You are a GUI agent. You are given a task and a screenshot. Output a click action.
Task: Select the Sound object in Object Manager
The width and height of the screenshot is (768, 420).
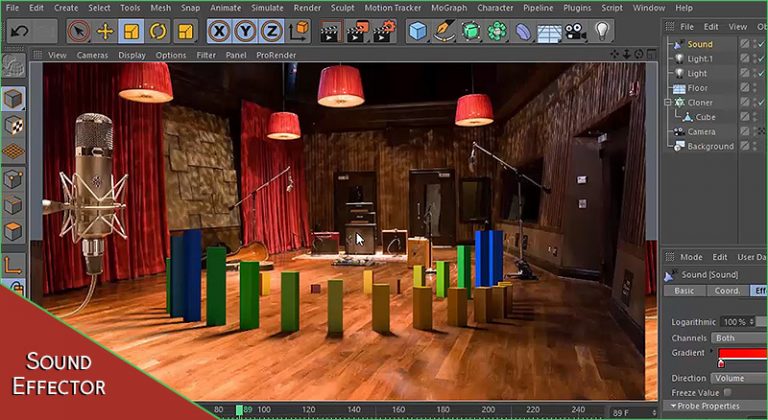(x=700, y=44)
